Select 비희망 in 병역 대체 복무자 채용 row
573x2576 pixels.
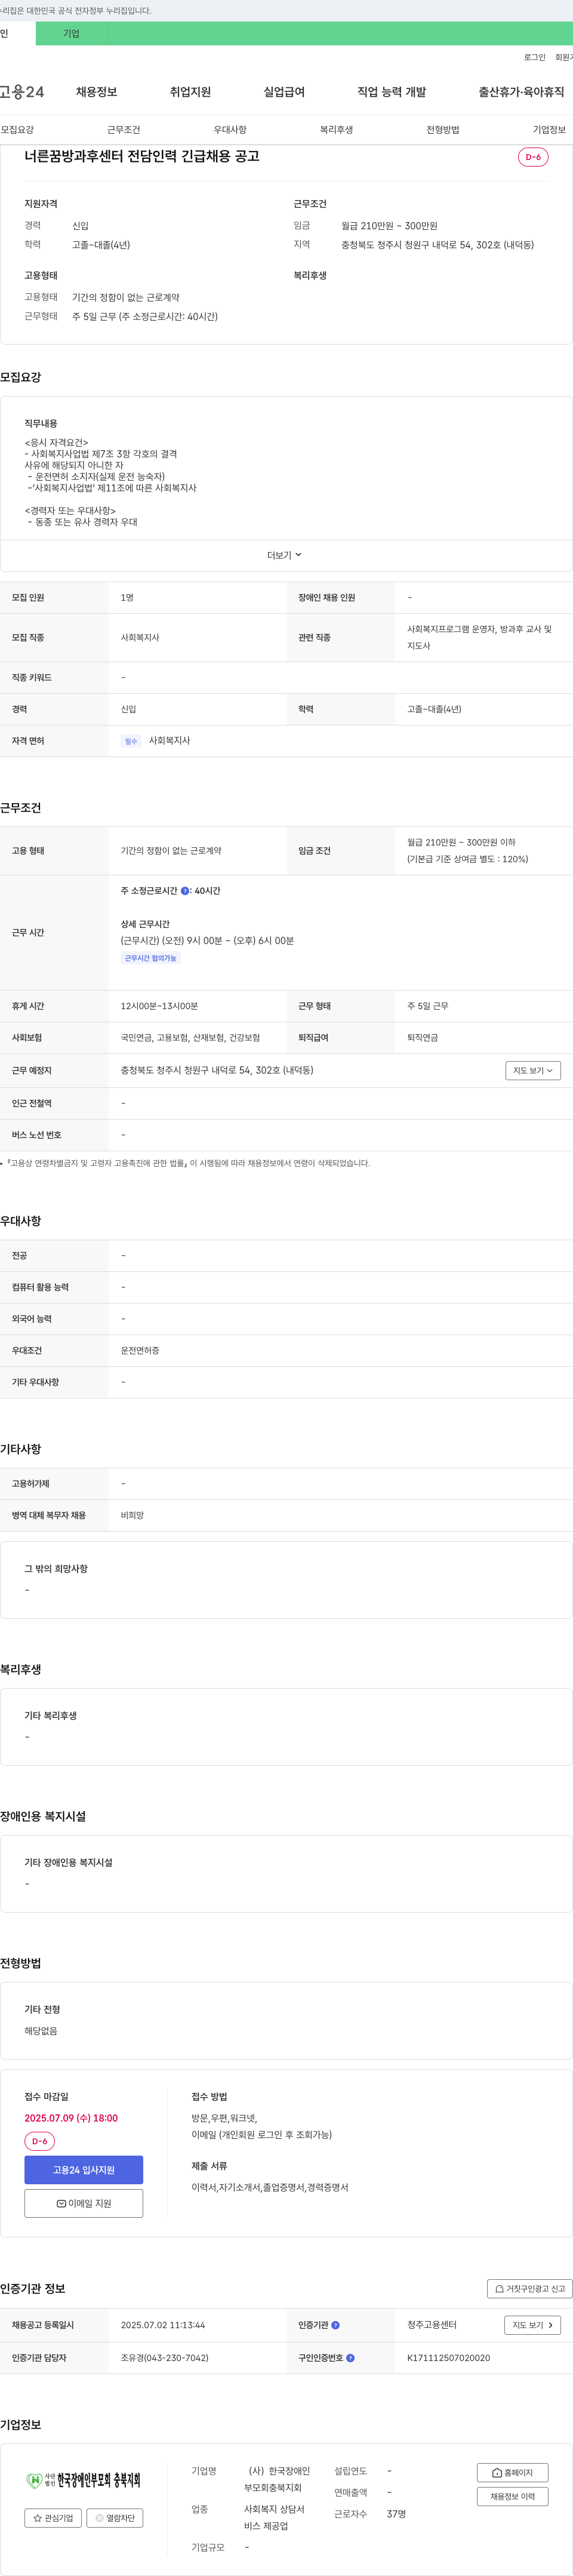point(132,1516)
